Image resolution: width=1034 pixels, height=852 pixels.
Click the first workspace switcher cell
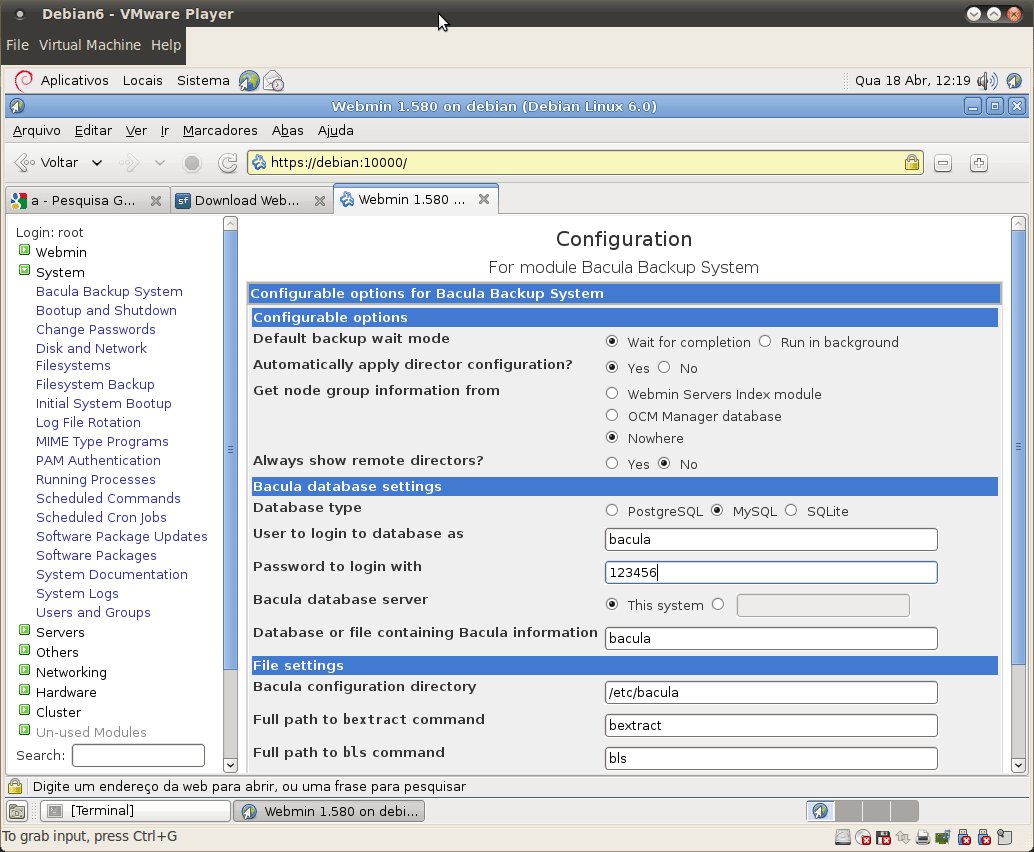pyautogui.click(x=821, y=810)
